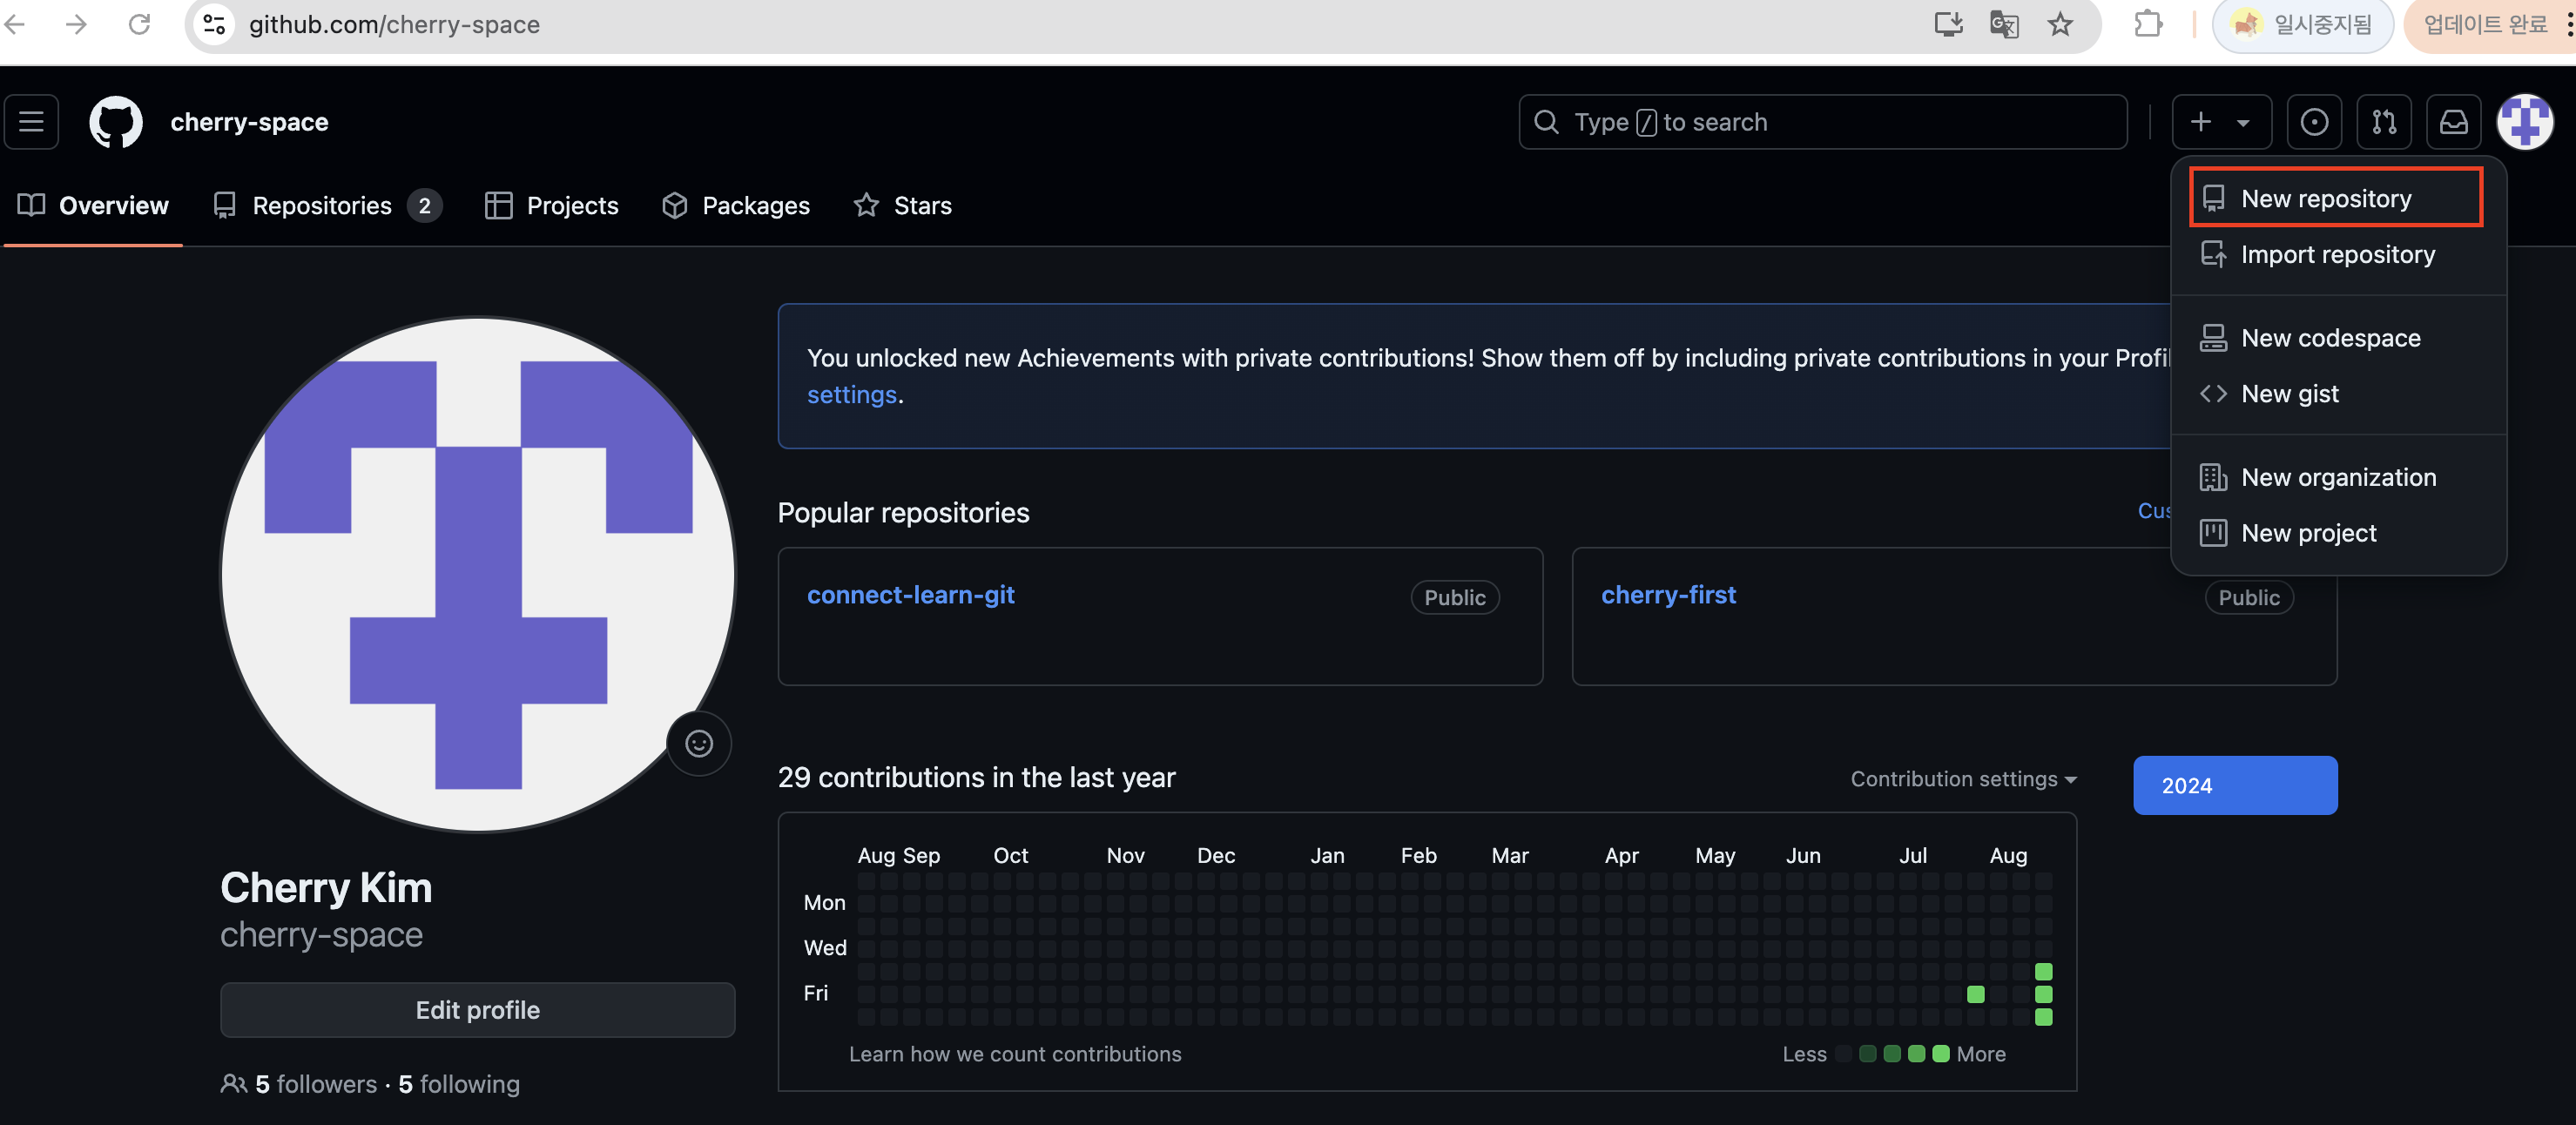Click the GitHub Octocat logo
Image resolution: width=2576 pixels, height=1125 pixels.
click(116, 122)
